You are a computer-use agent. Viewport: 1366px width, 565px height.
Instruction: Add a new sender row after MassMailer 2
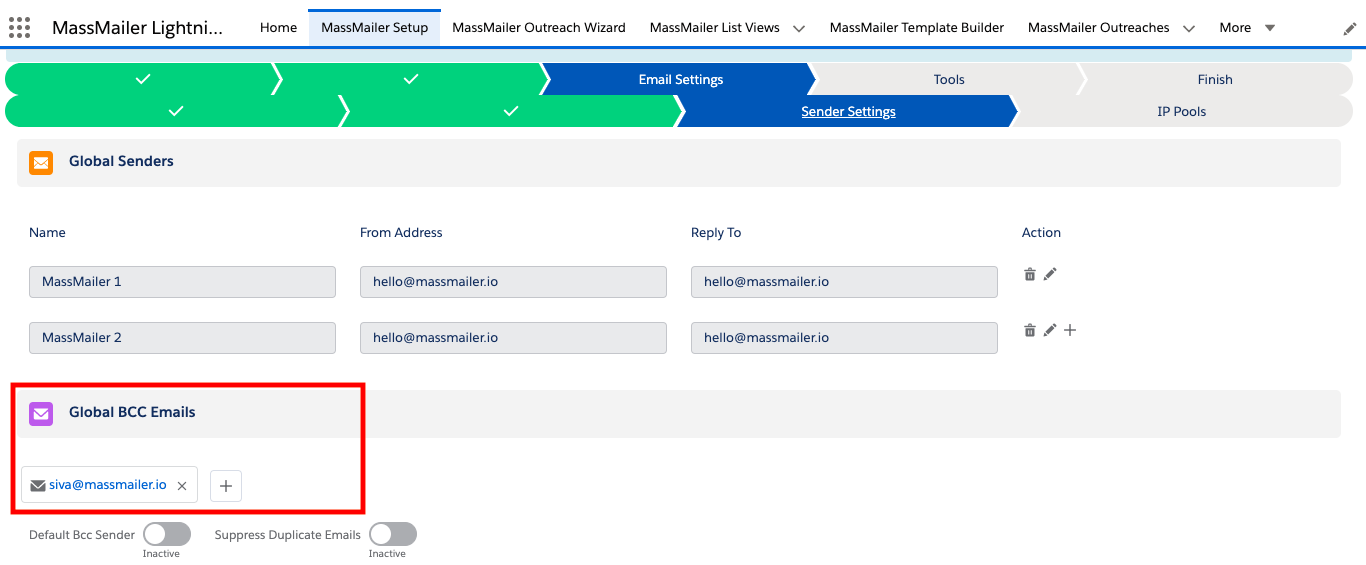[1070, 330]
